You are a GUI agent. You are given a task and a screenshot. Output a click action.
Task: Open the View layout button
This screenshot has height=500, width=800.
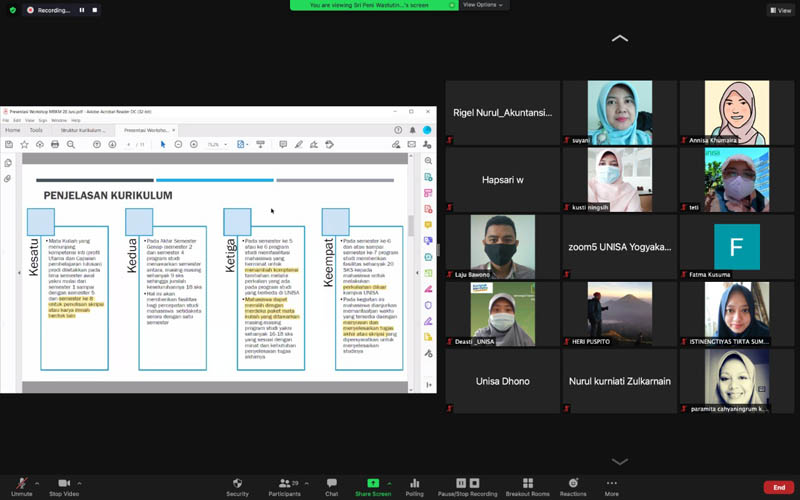pos(781,10)
